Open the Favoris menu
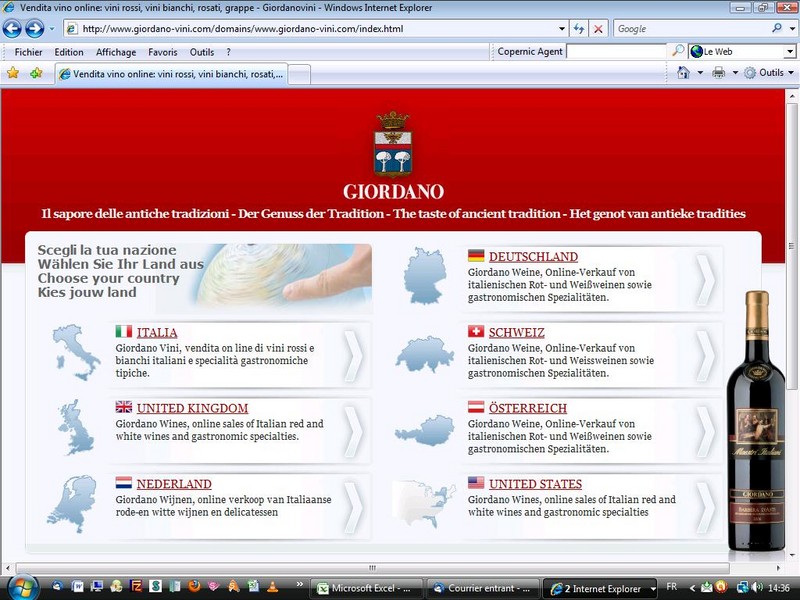This screenshot has height=600, width=800. (163, 52)
